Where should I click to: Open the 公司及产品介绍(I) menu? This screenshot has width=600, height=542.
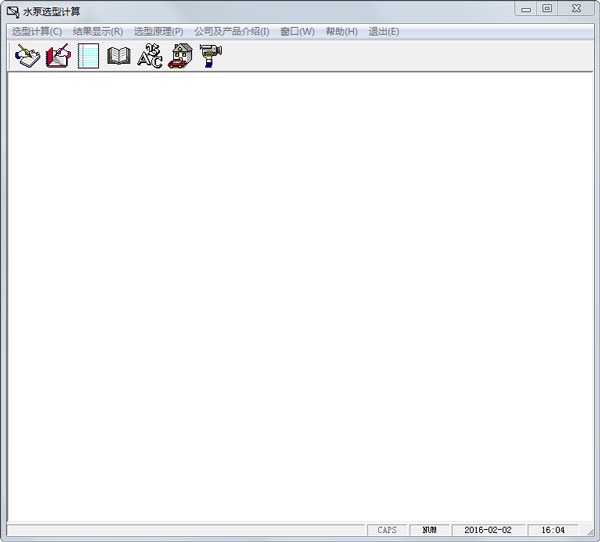(x=232, y=32)
